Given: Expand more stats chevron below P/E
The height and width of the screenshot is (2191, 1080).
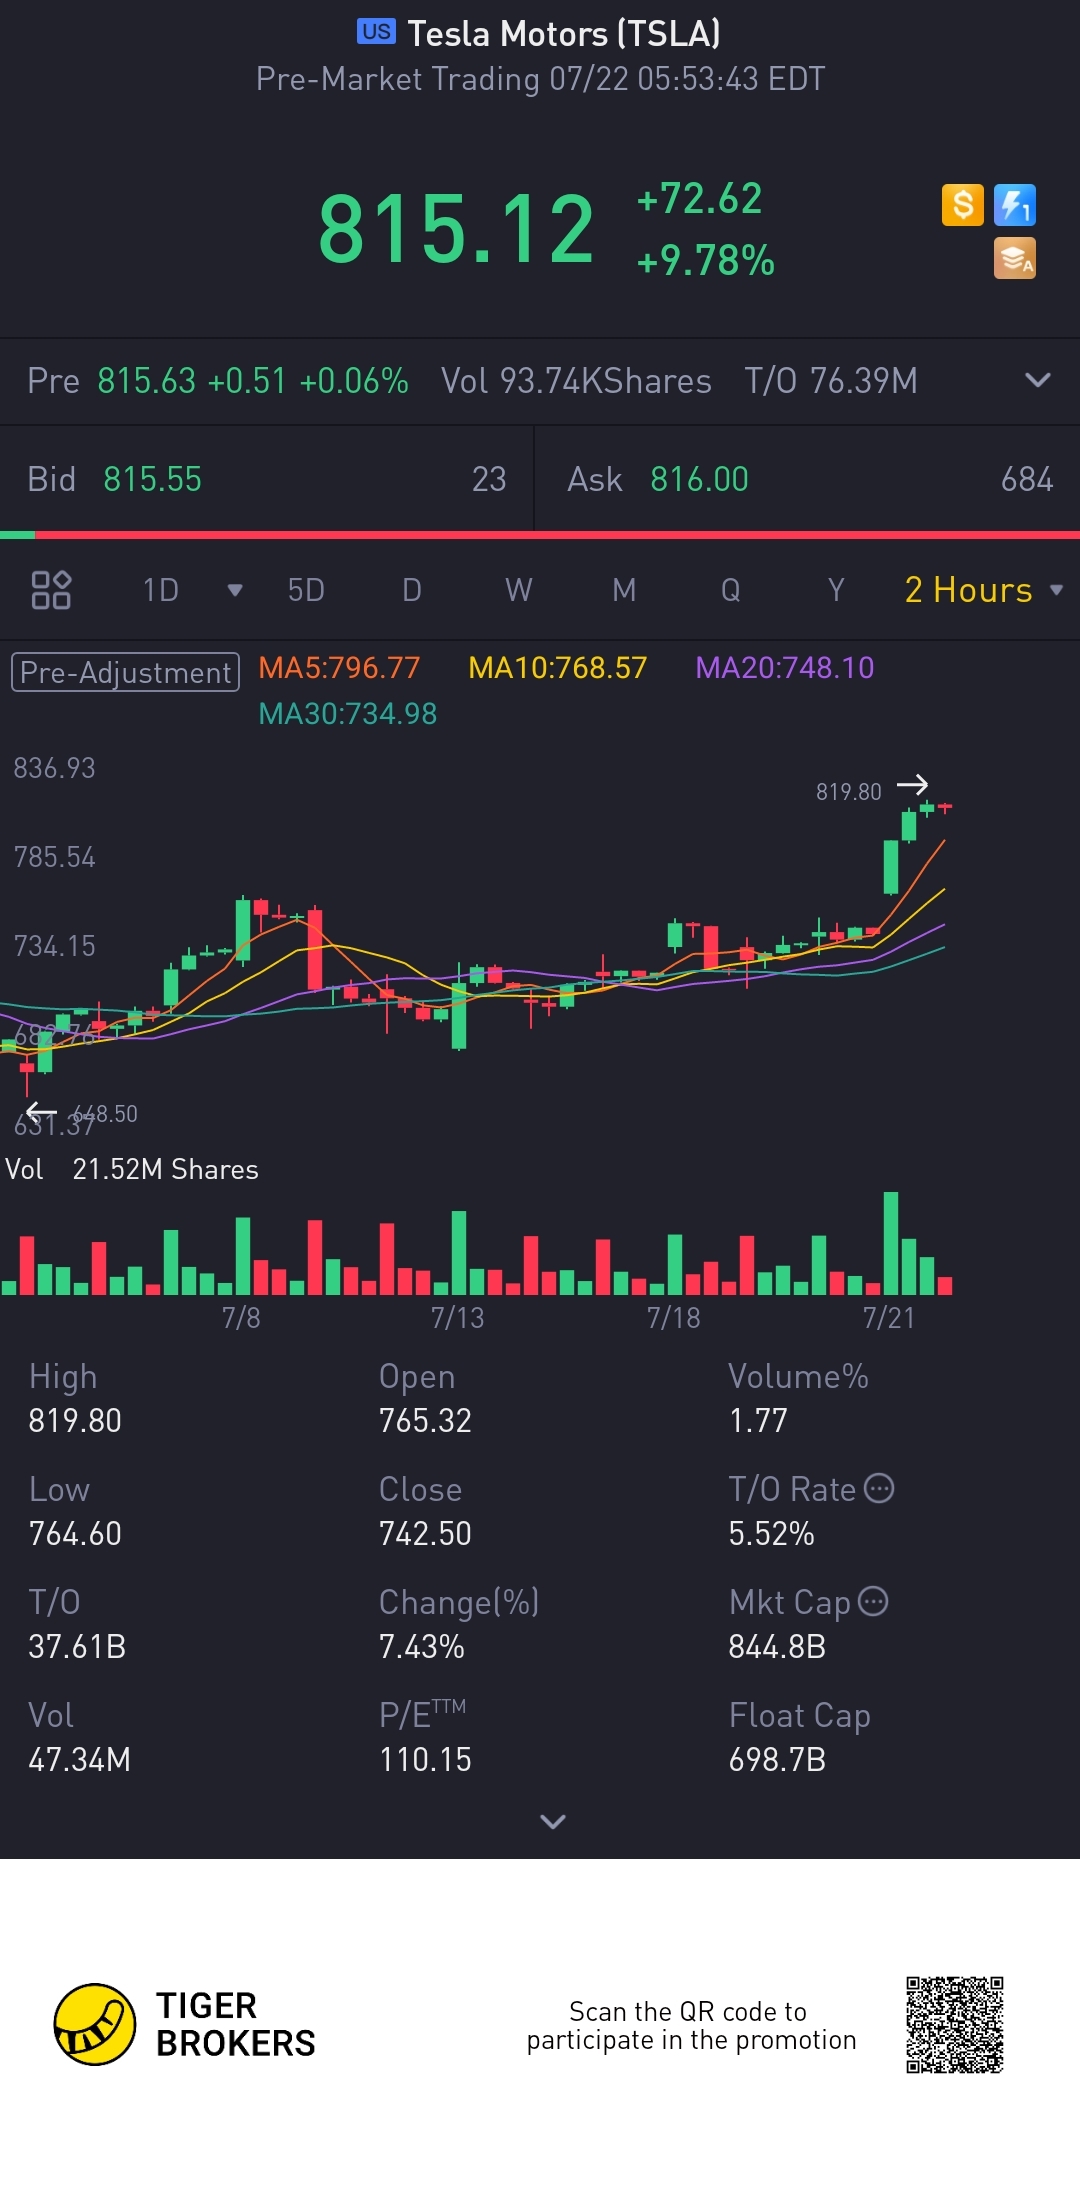Looking at the screenshot, I should (x=553, y=1821).
